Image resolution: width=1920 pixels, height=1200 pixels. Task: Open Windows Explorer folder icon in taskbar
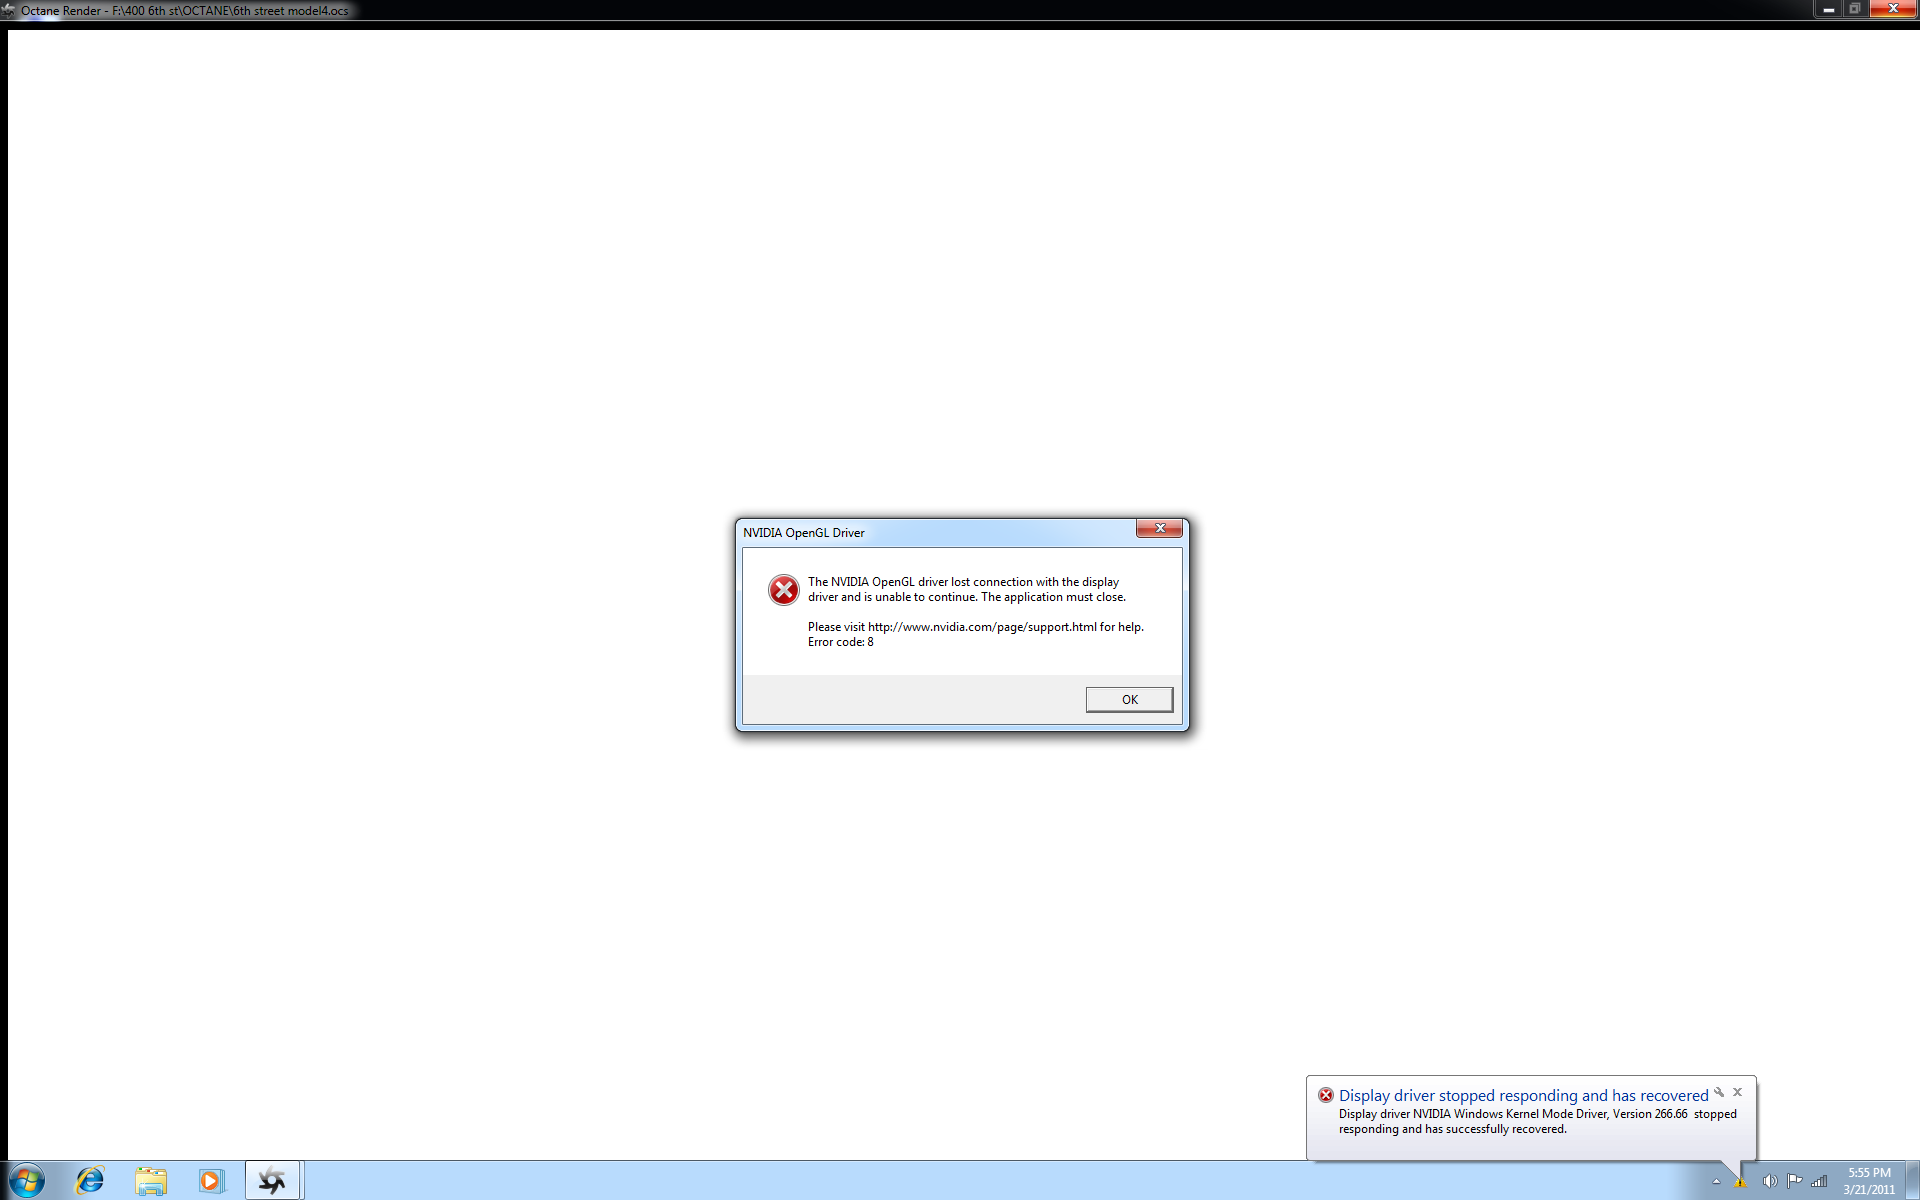(x=151, y=1181)
